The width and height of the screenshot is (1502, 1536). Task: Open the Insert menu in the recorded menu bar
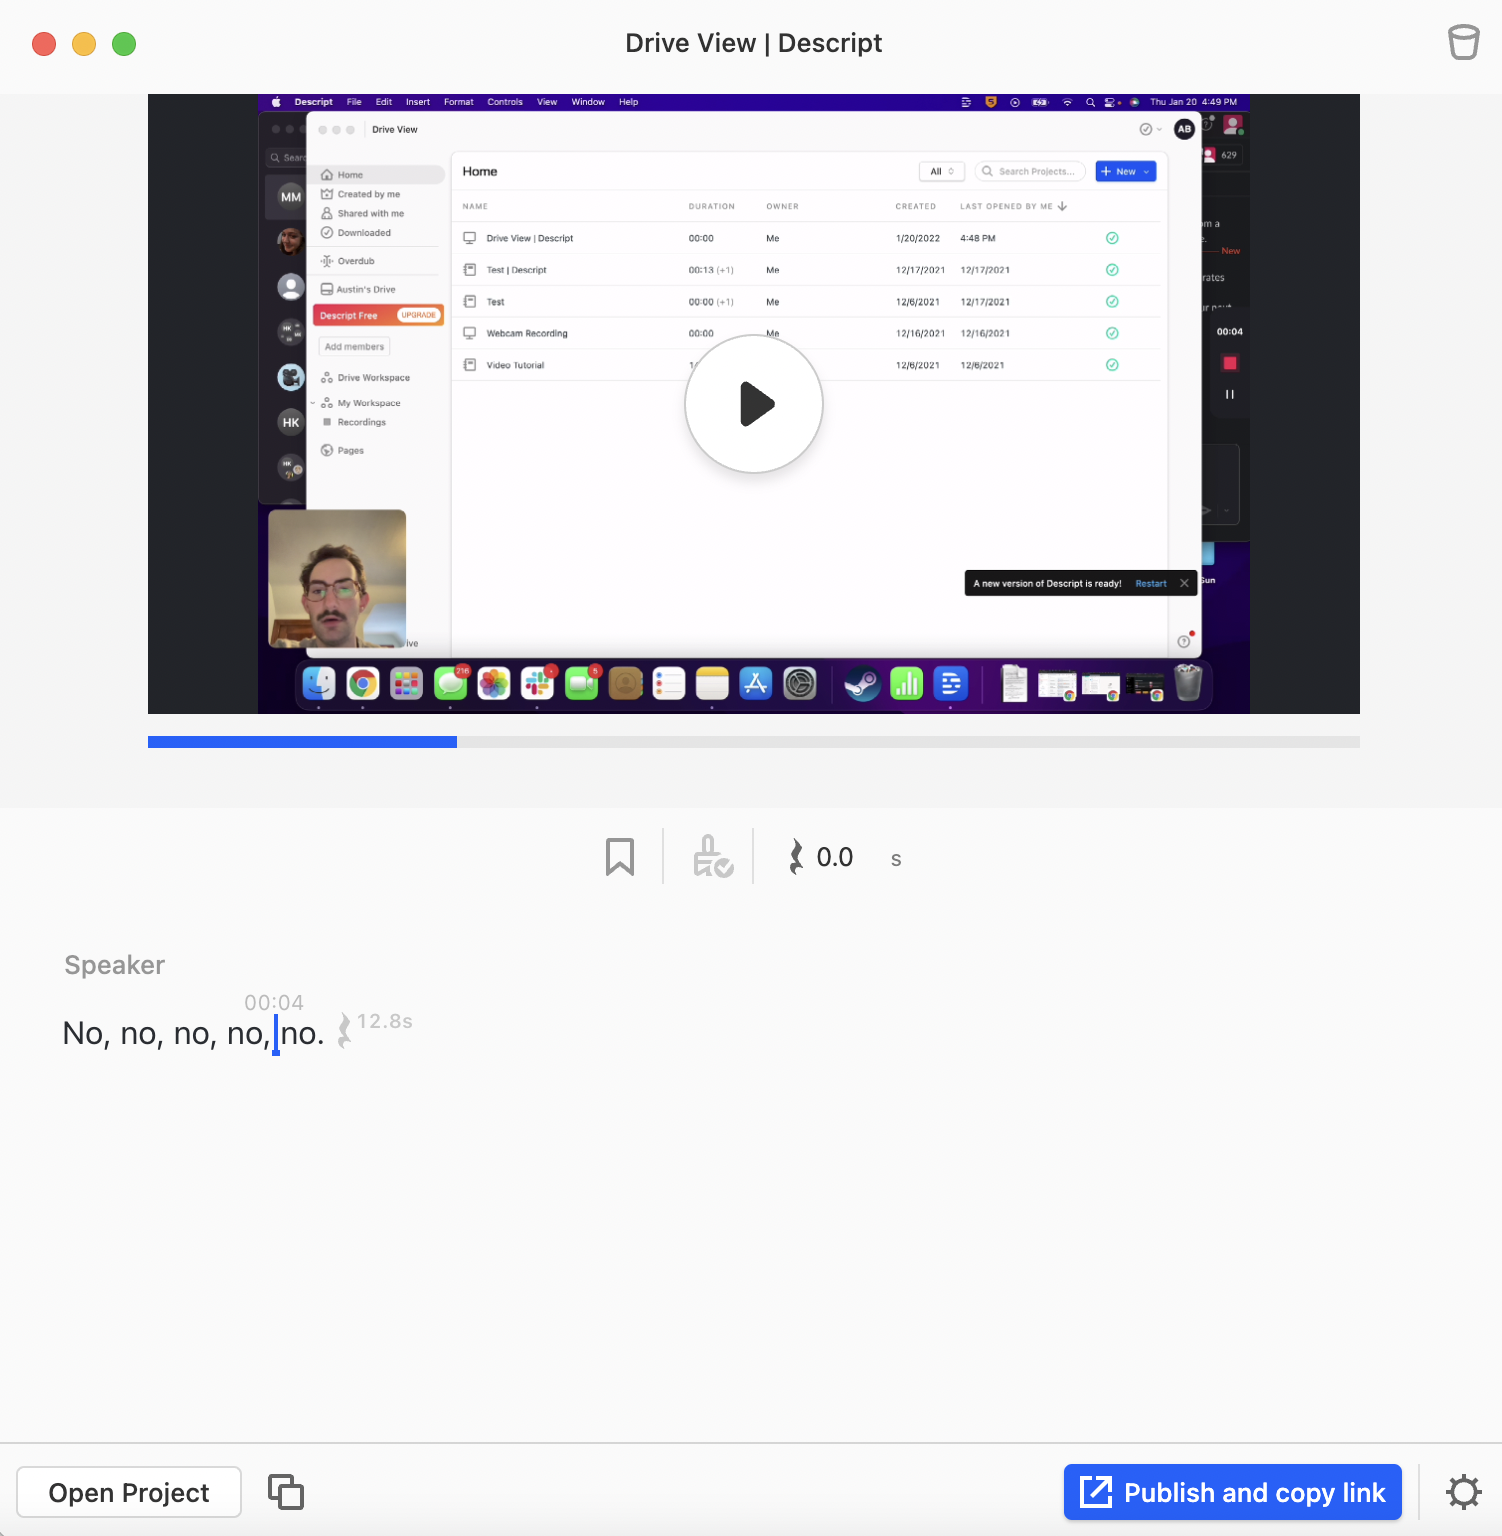(x=417, y=101)
